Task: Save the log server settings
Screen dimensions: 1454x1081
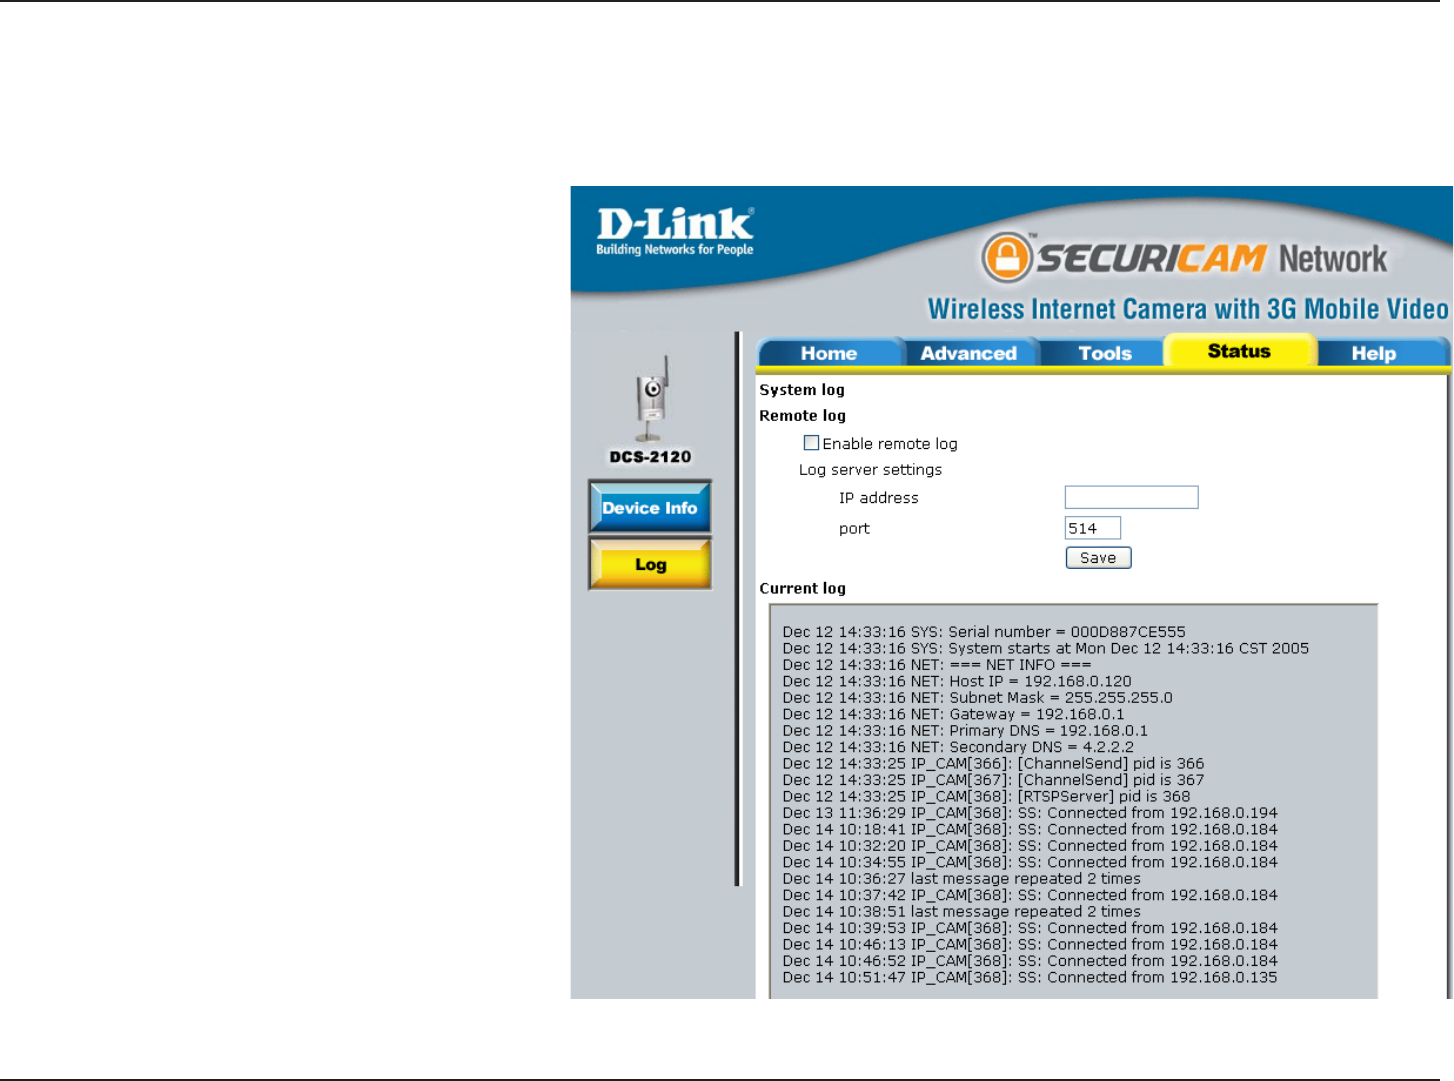Action: (1098, 558)
